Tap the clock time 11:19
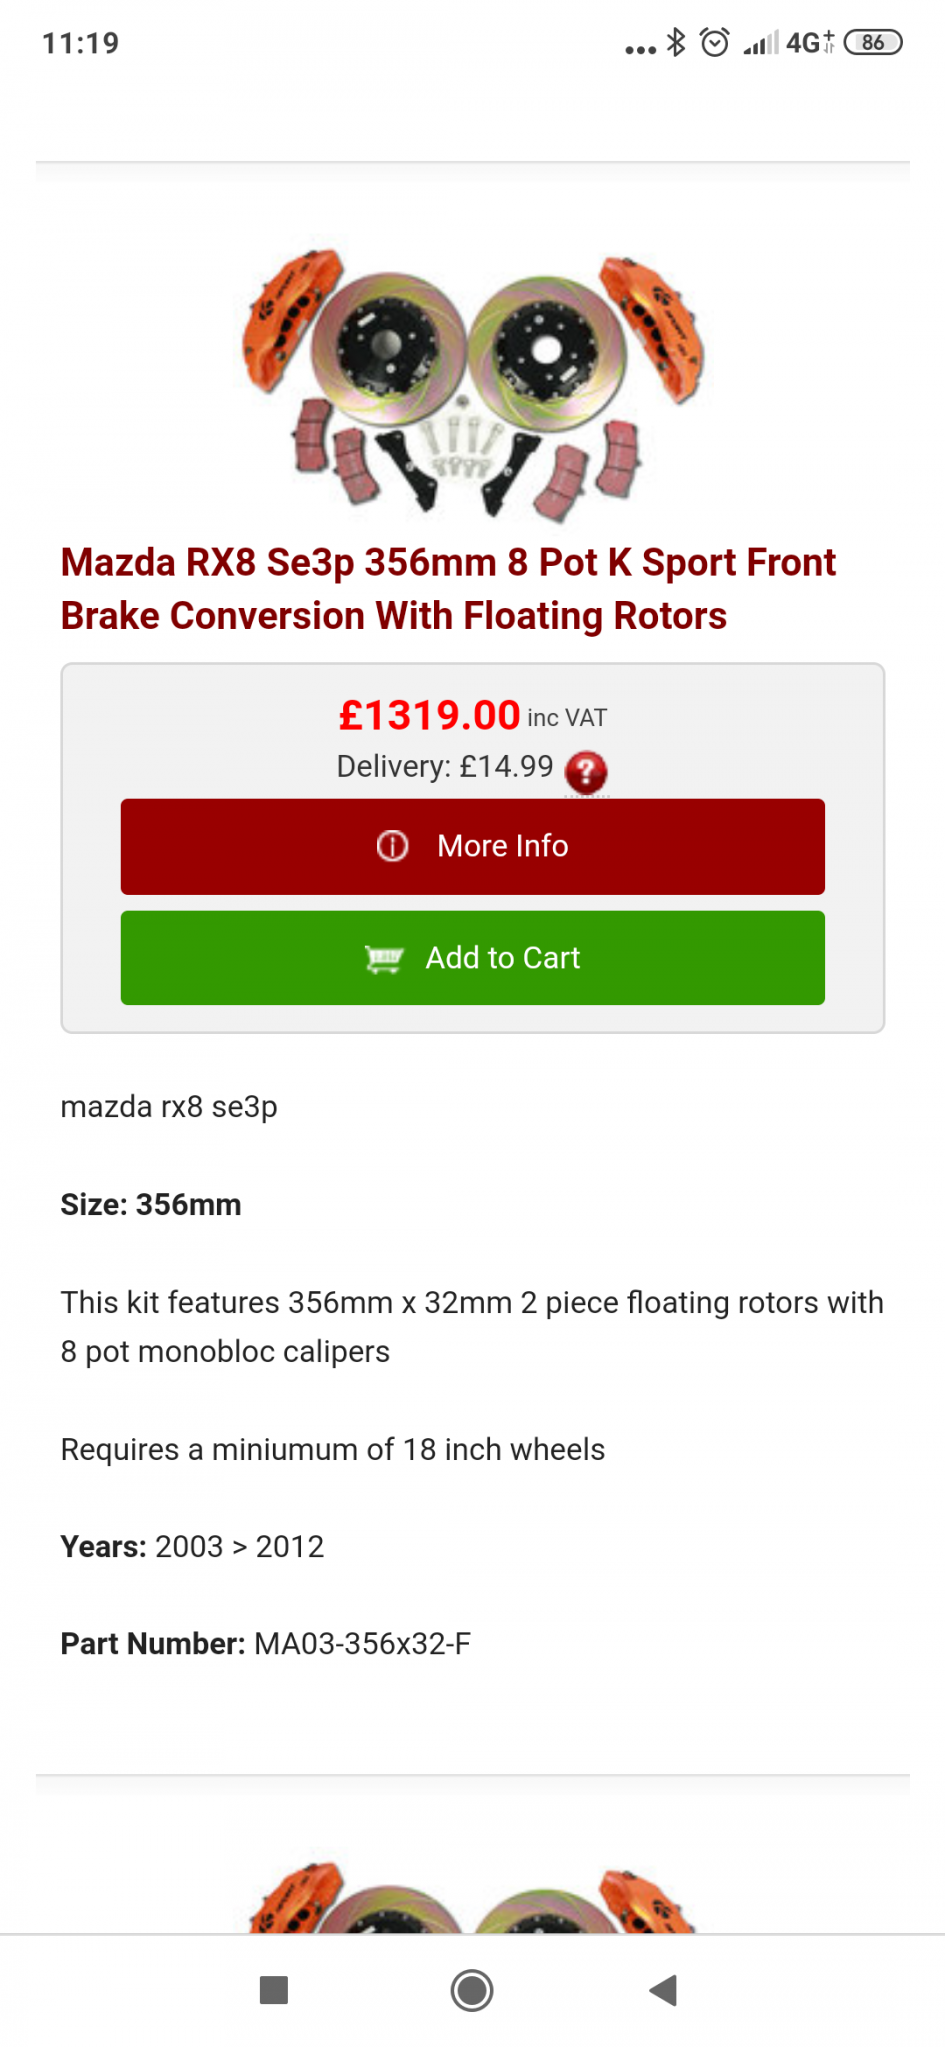Image resolution: width=945 pixels, height=2047 pixels. [80, 43]
